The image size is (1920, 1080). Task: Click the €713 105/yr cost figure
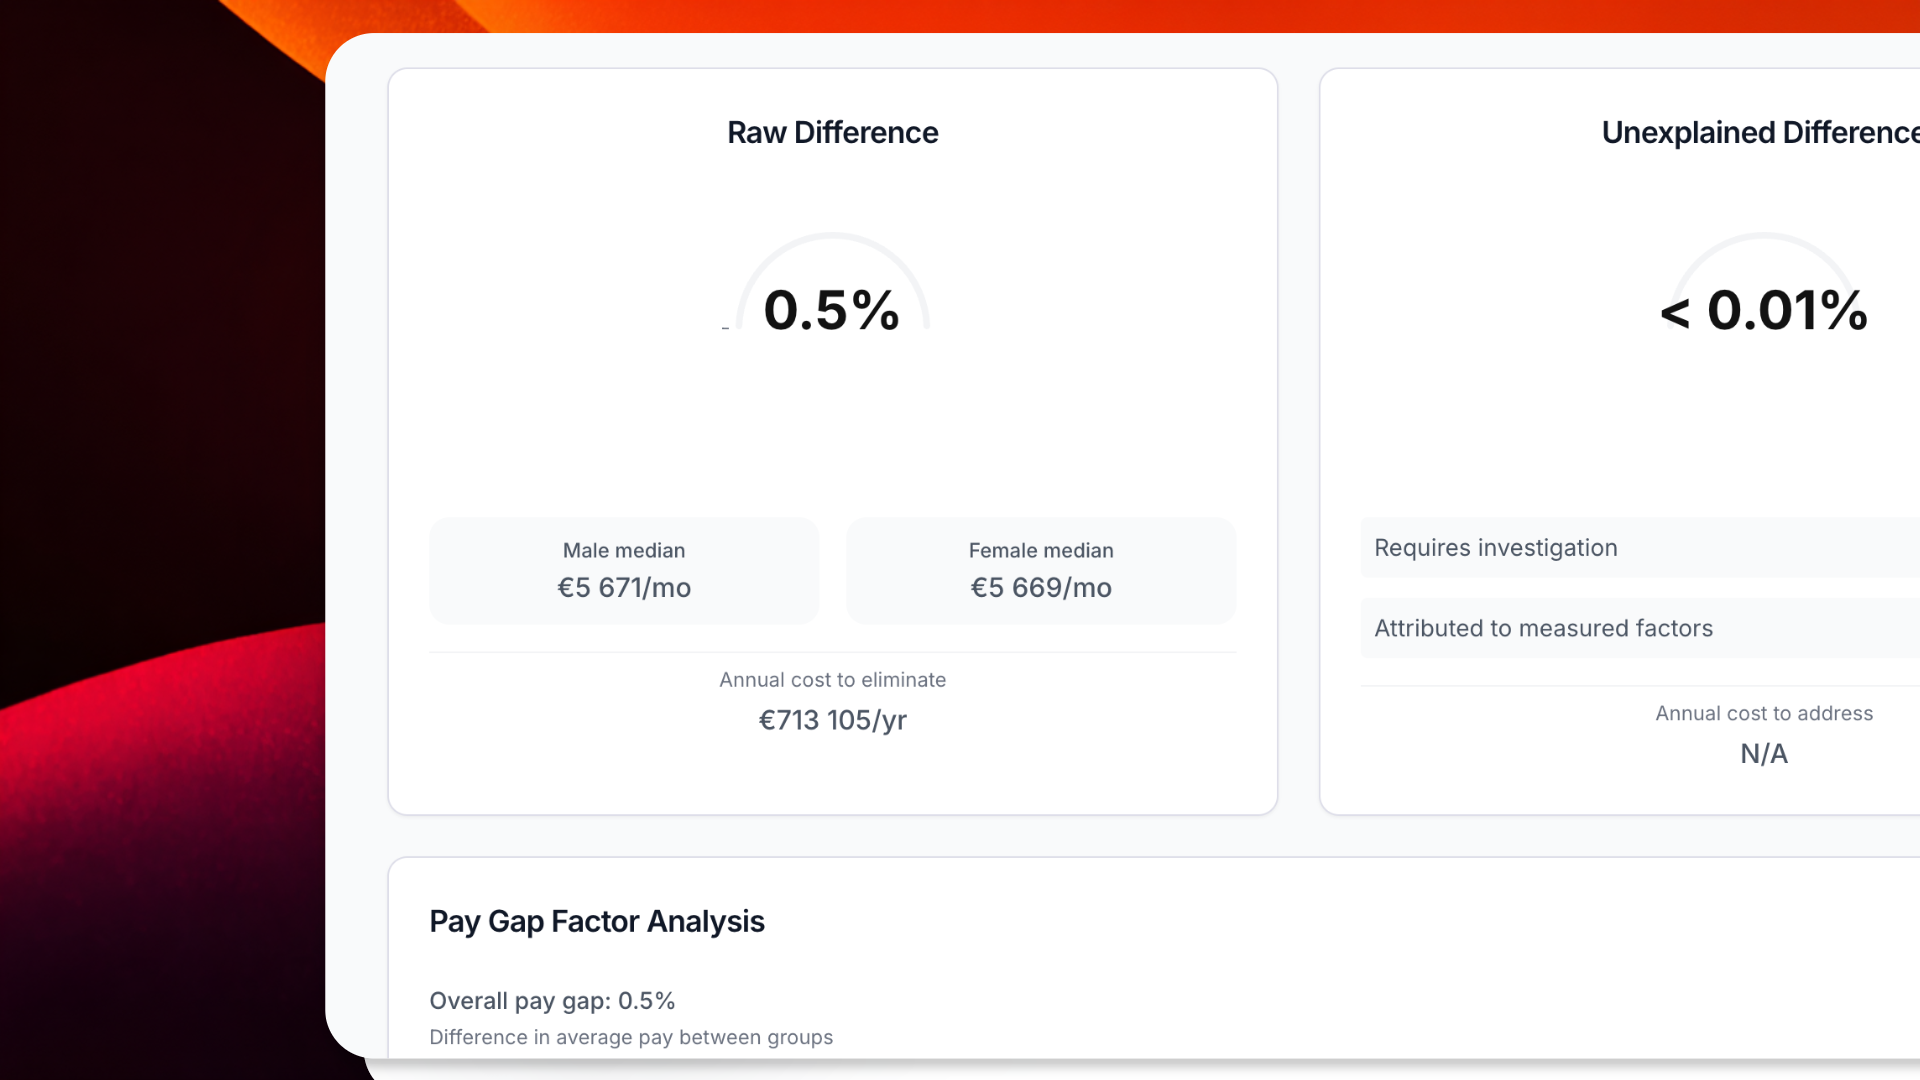tap(832, 720)
